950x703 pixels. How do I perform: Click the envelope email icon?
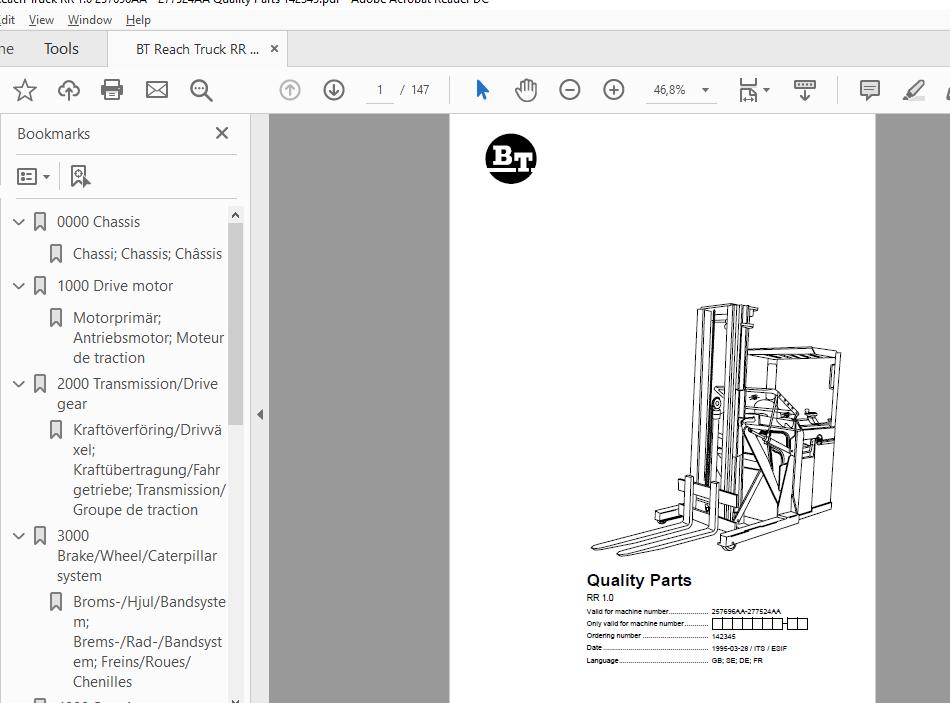click(x=157, y=90)
